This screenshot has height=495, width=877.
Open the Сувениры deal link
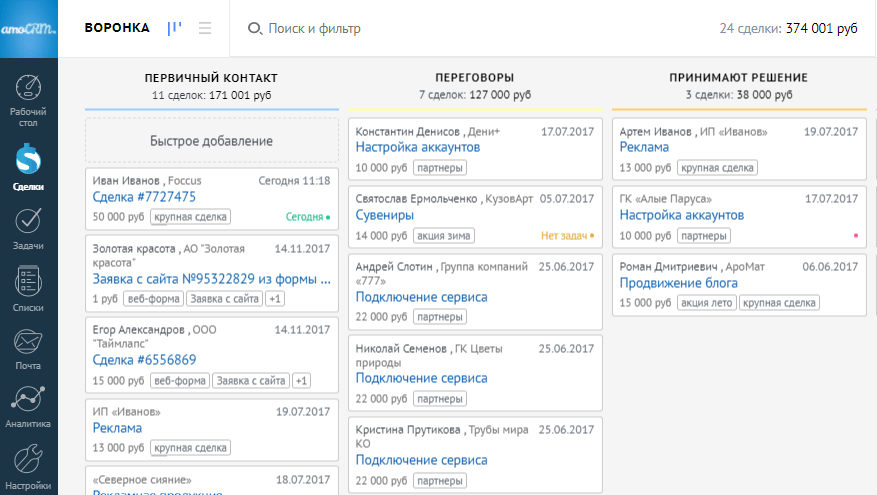tap(385, 215)
